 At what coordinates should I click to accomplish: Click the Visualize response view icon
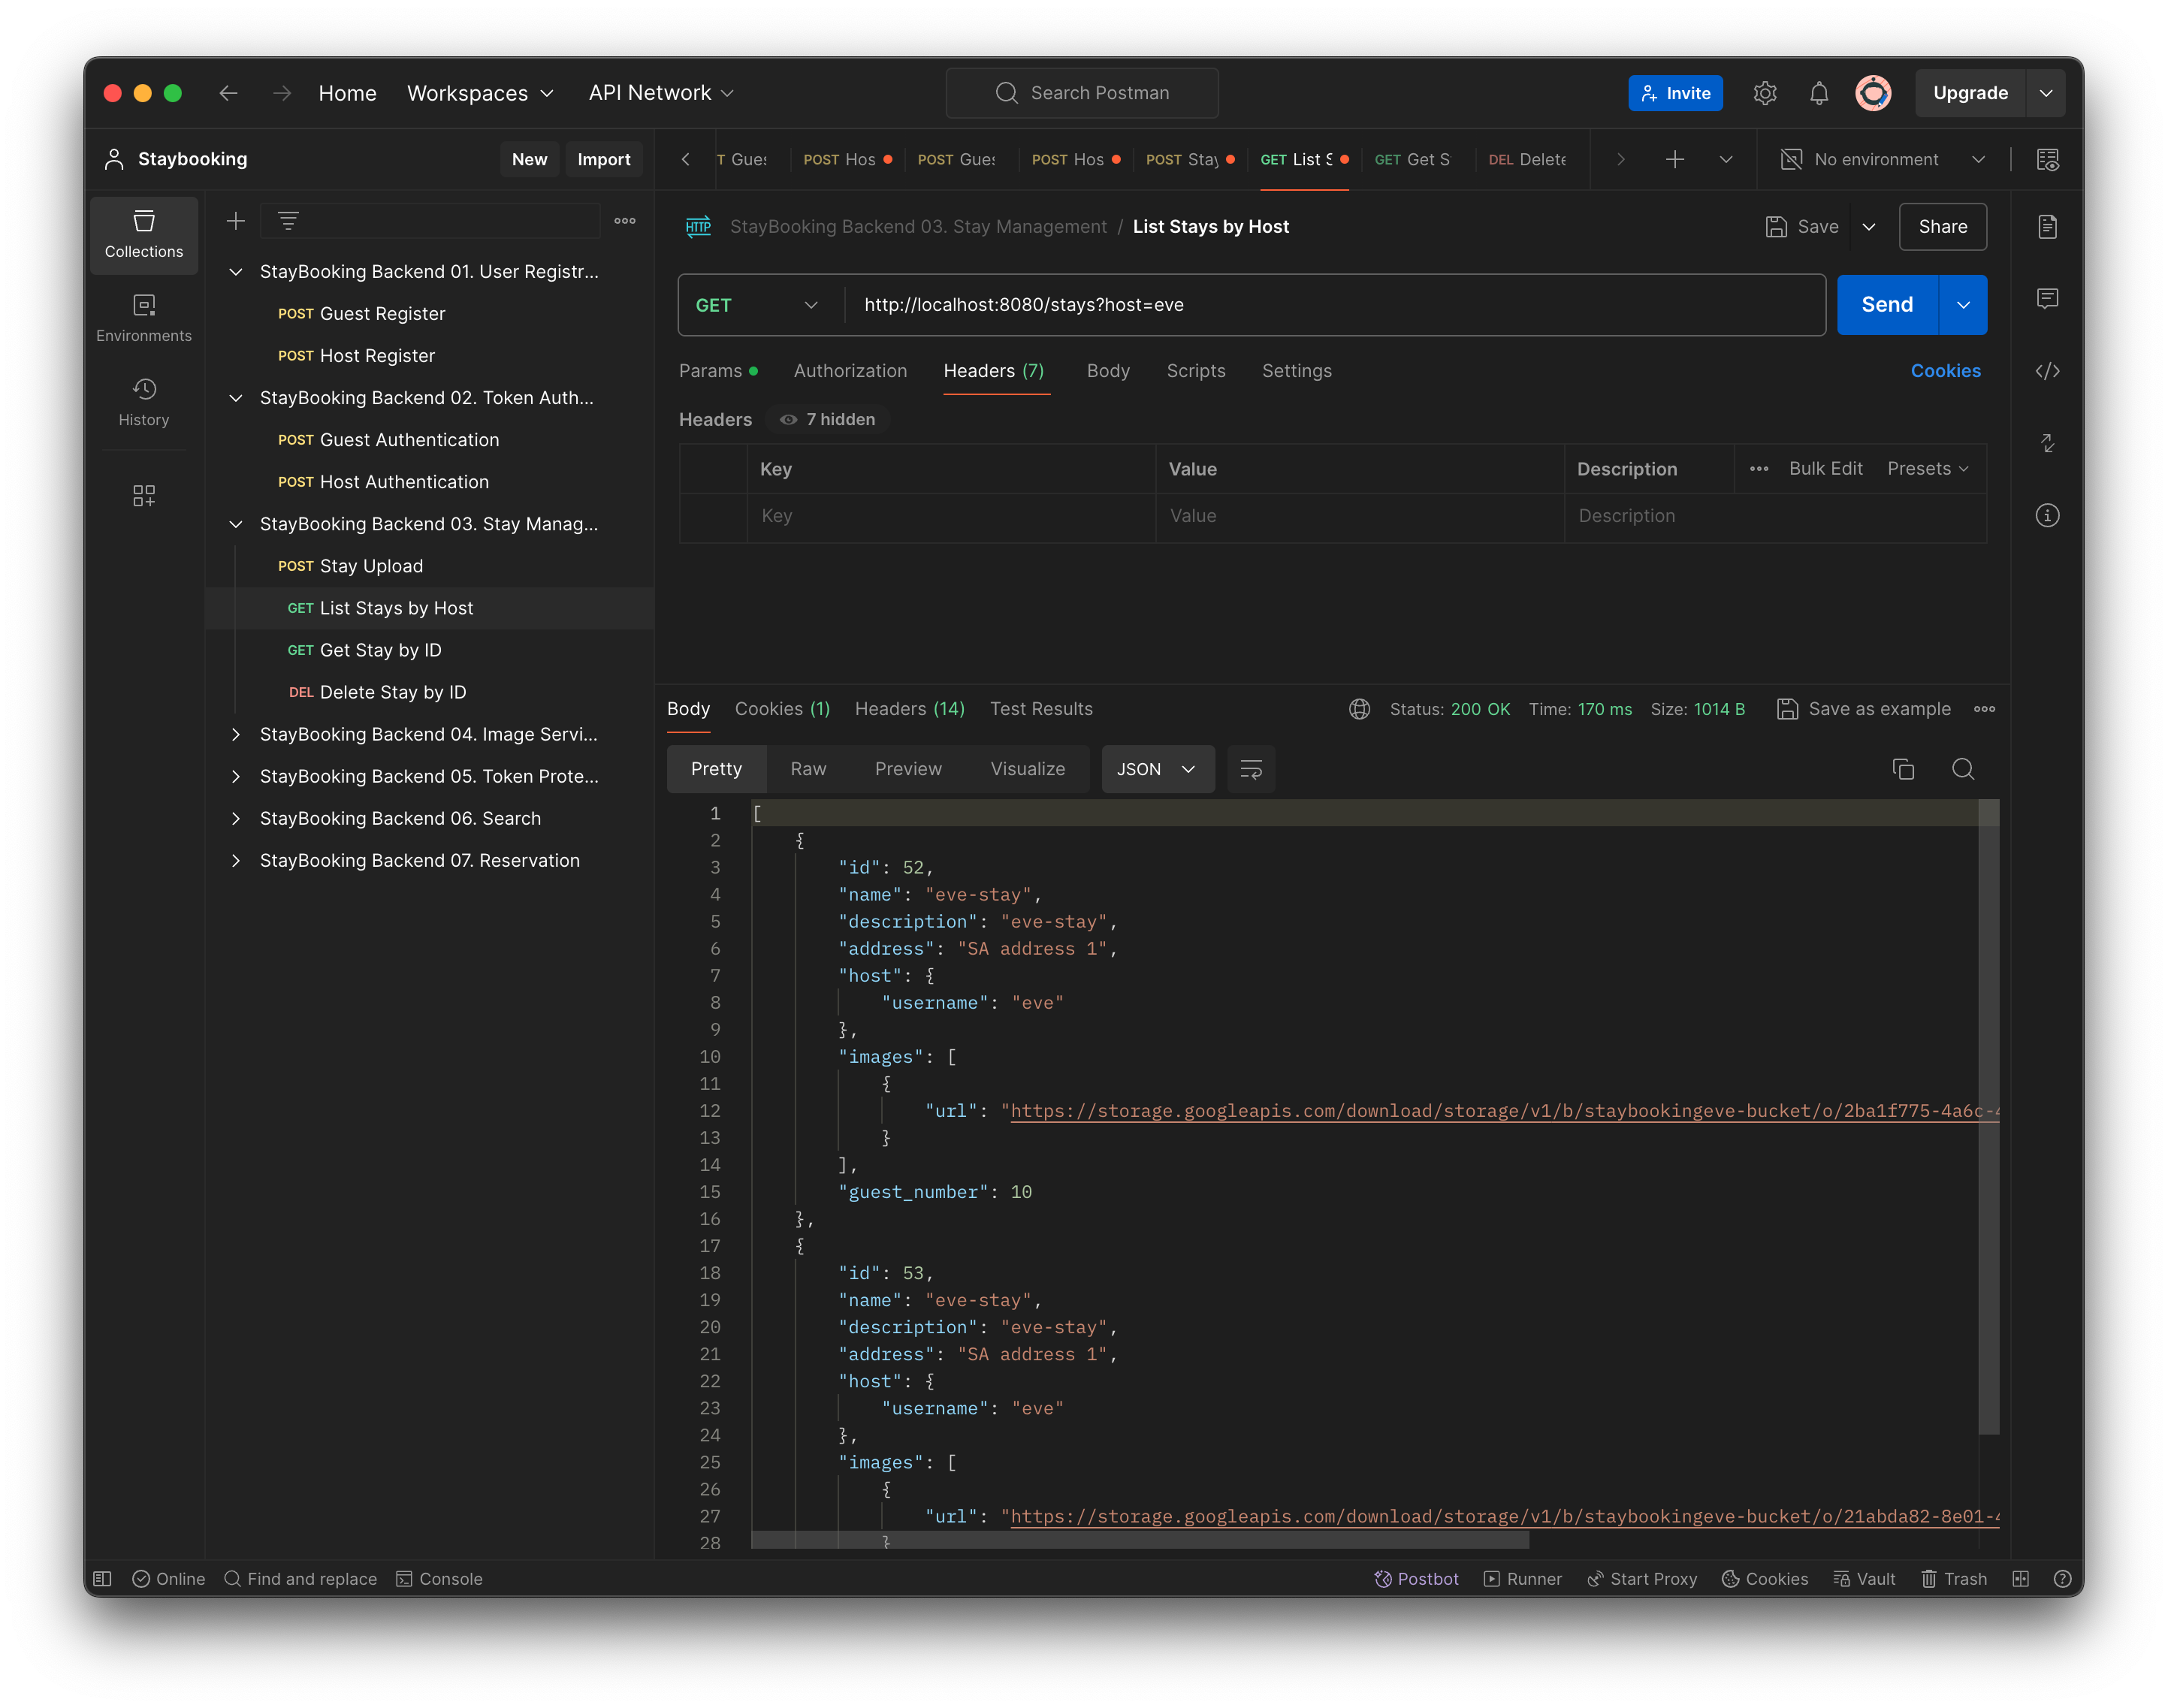click(x=1028, y=768)
